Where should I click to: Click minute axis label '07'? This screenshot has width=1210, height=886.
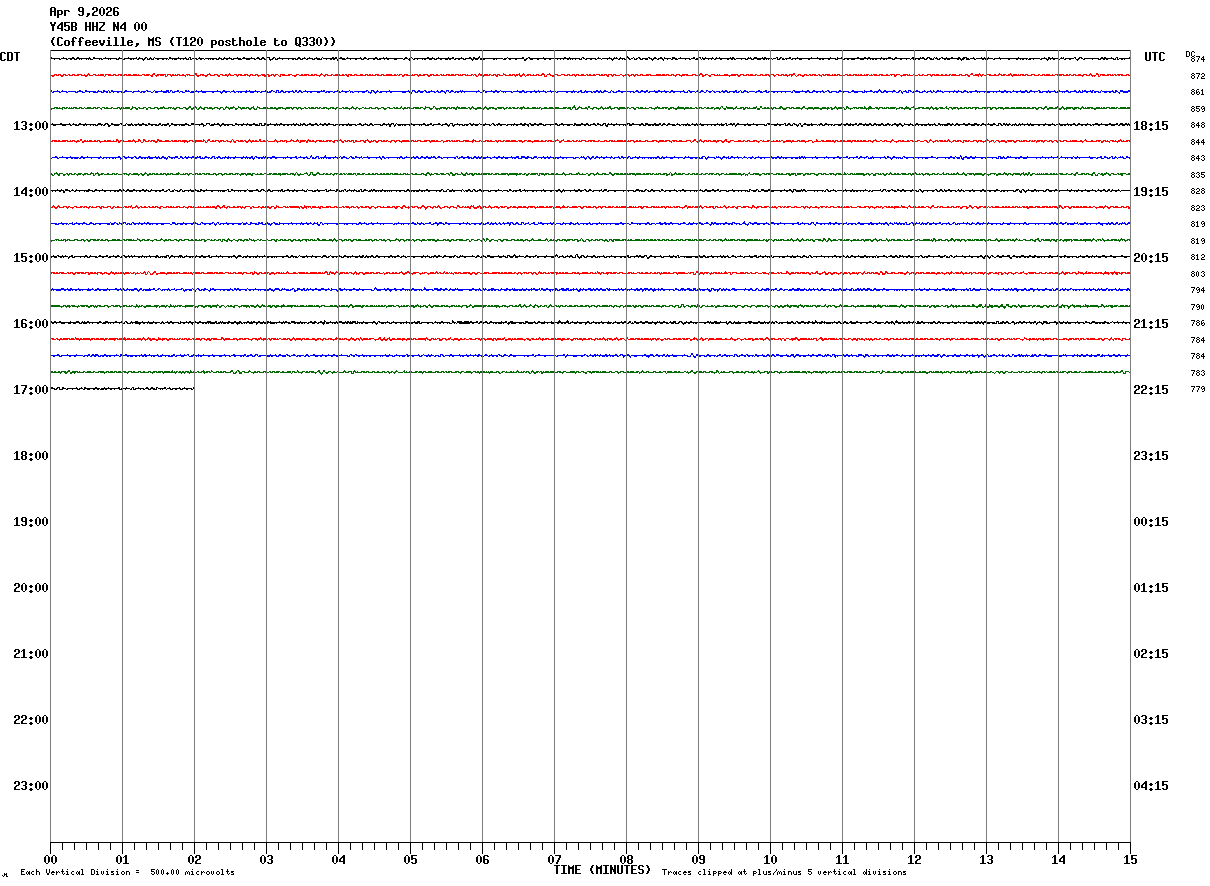(554, 860)
